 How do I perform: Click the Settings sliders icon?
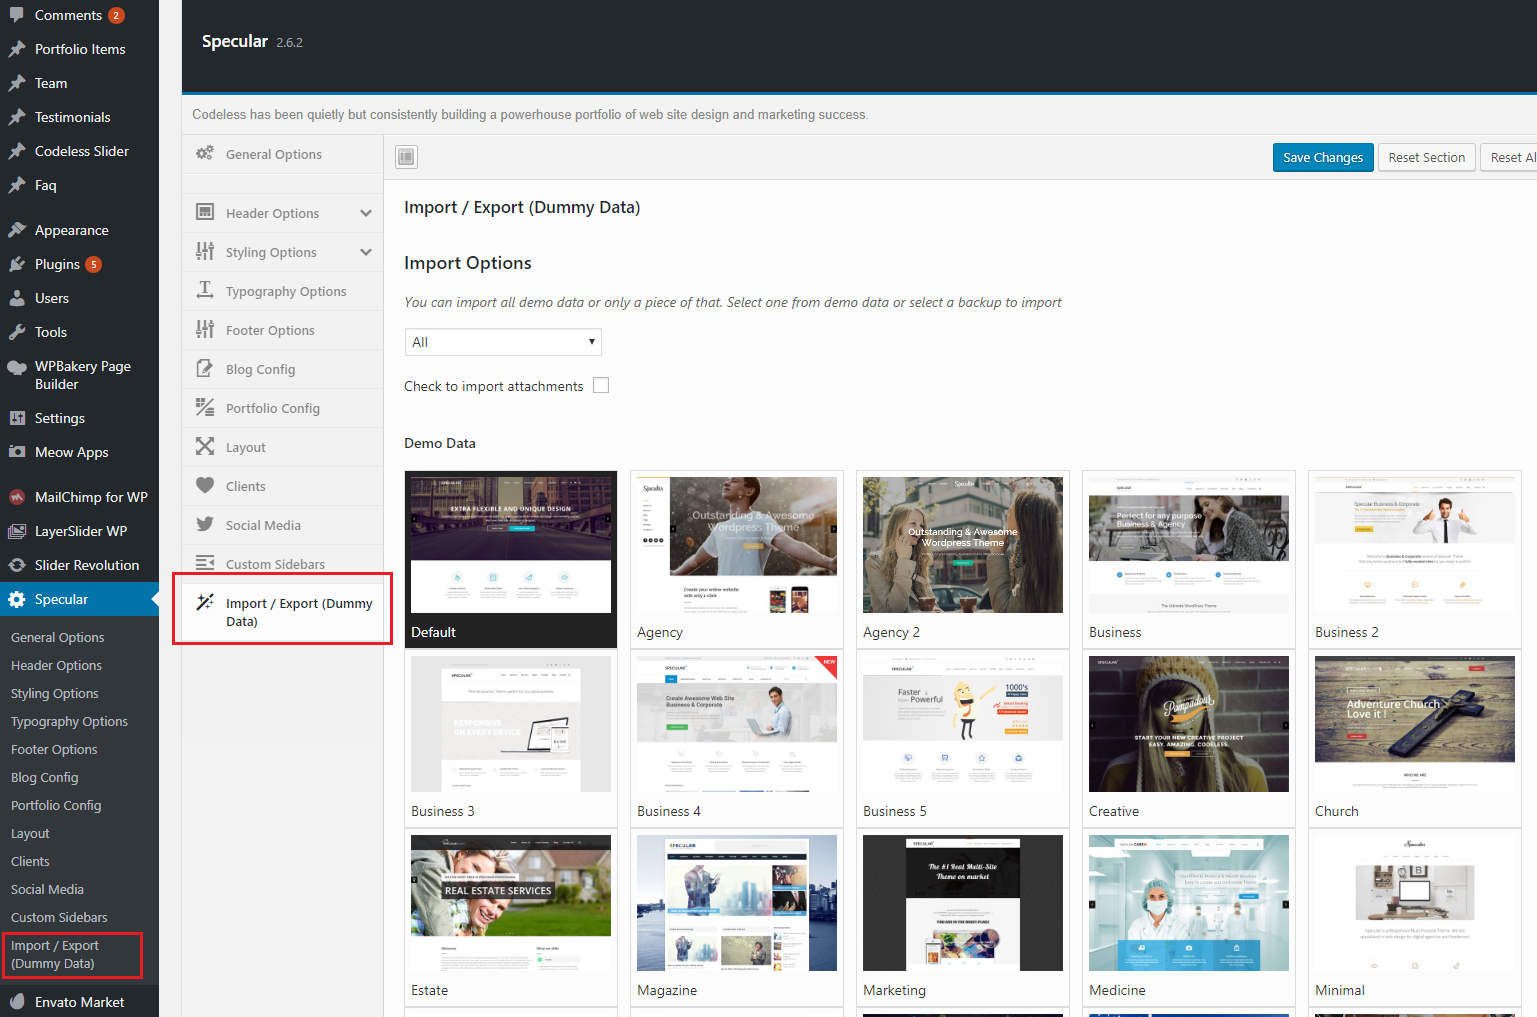[x=17, y=418]
